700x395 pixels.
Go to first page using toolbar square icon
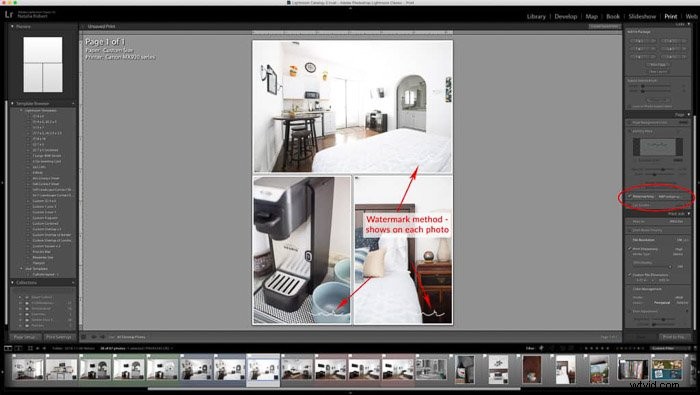tap(84, 337)
